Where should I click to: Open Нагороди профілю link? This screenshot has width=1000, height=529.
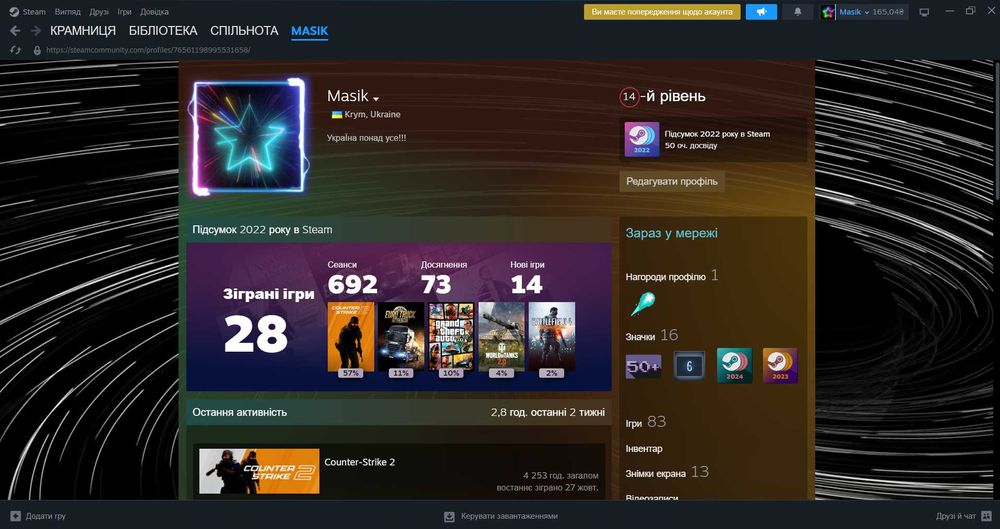point(672,276)
